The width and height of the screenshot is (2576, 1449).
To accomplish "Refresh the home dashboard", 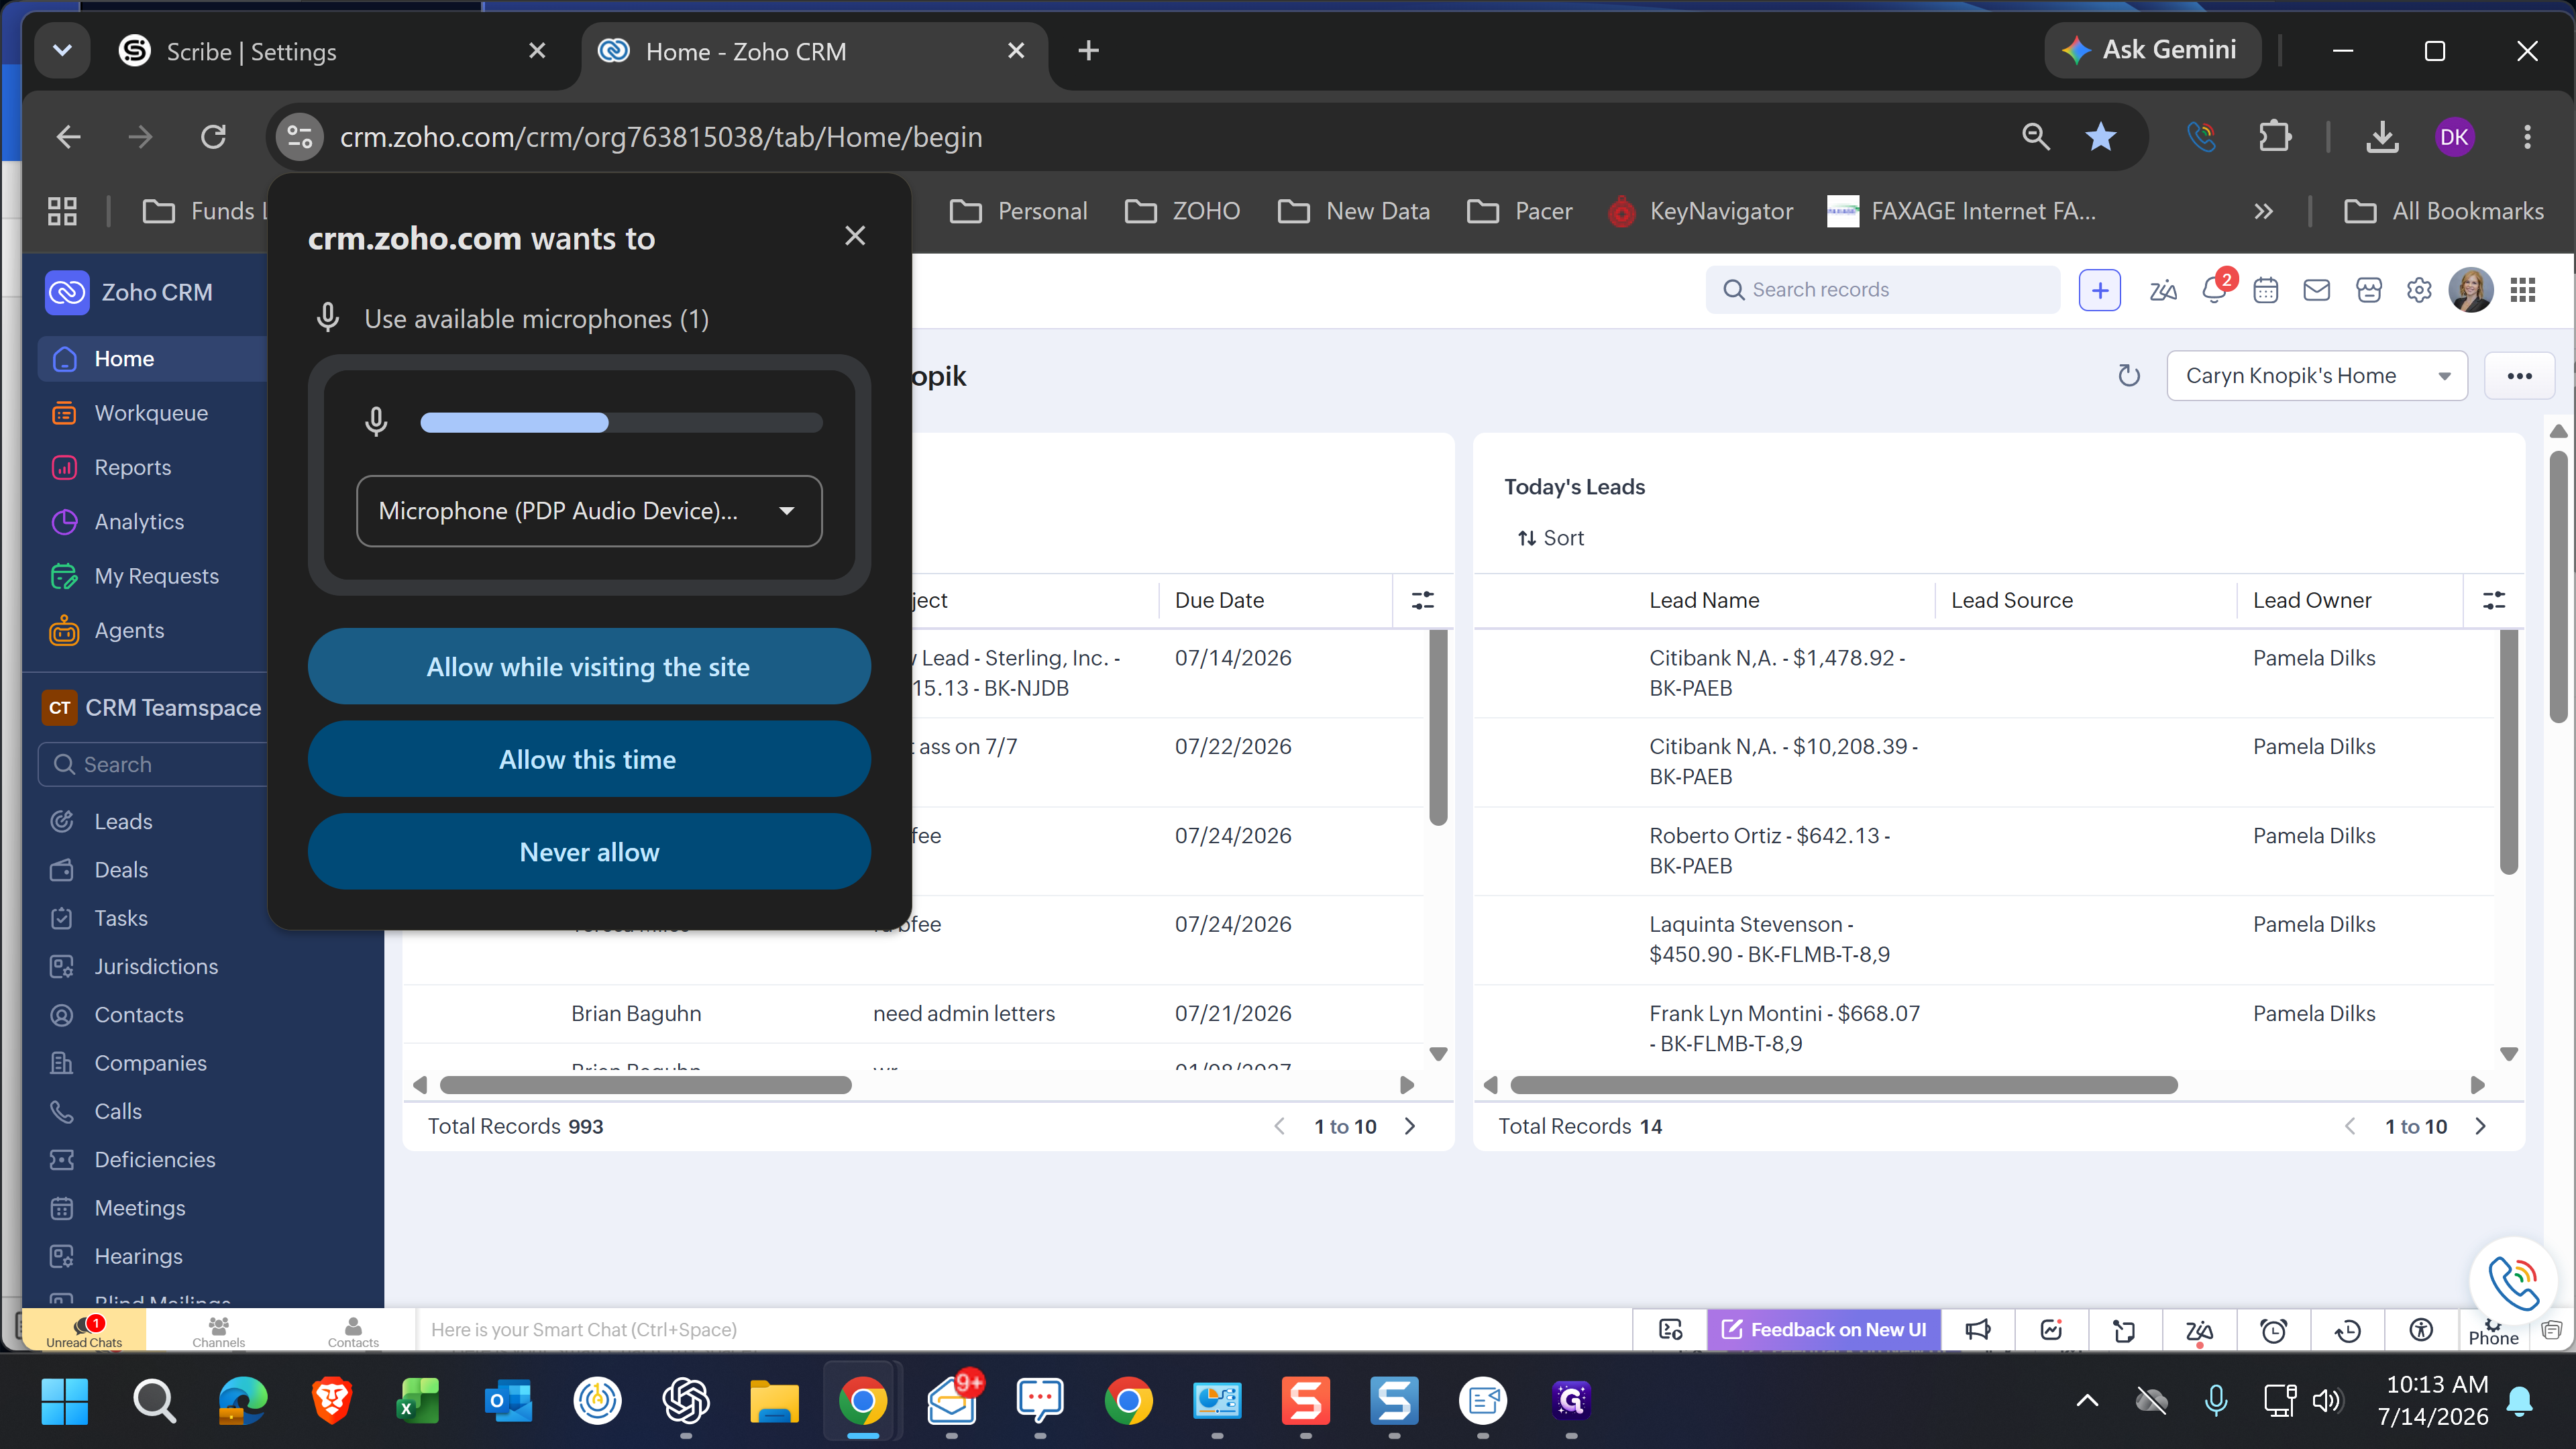I will [x=2129, y=376].
